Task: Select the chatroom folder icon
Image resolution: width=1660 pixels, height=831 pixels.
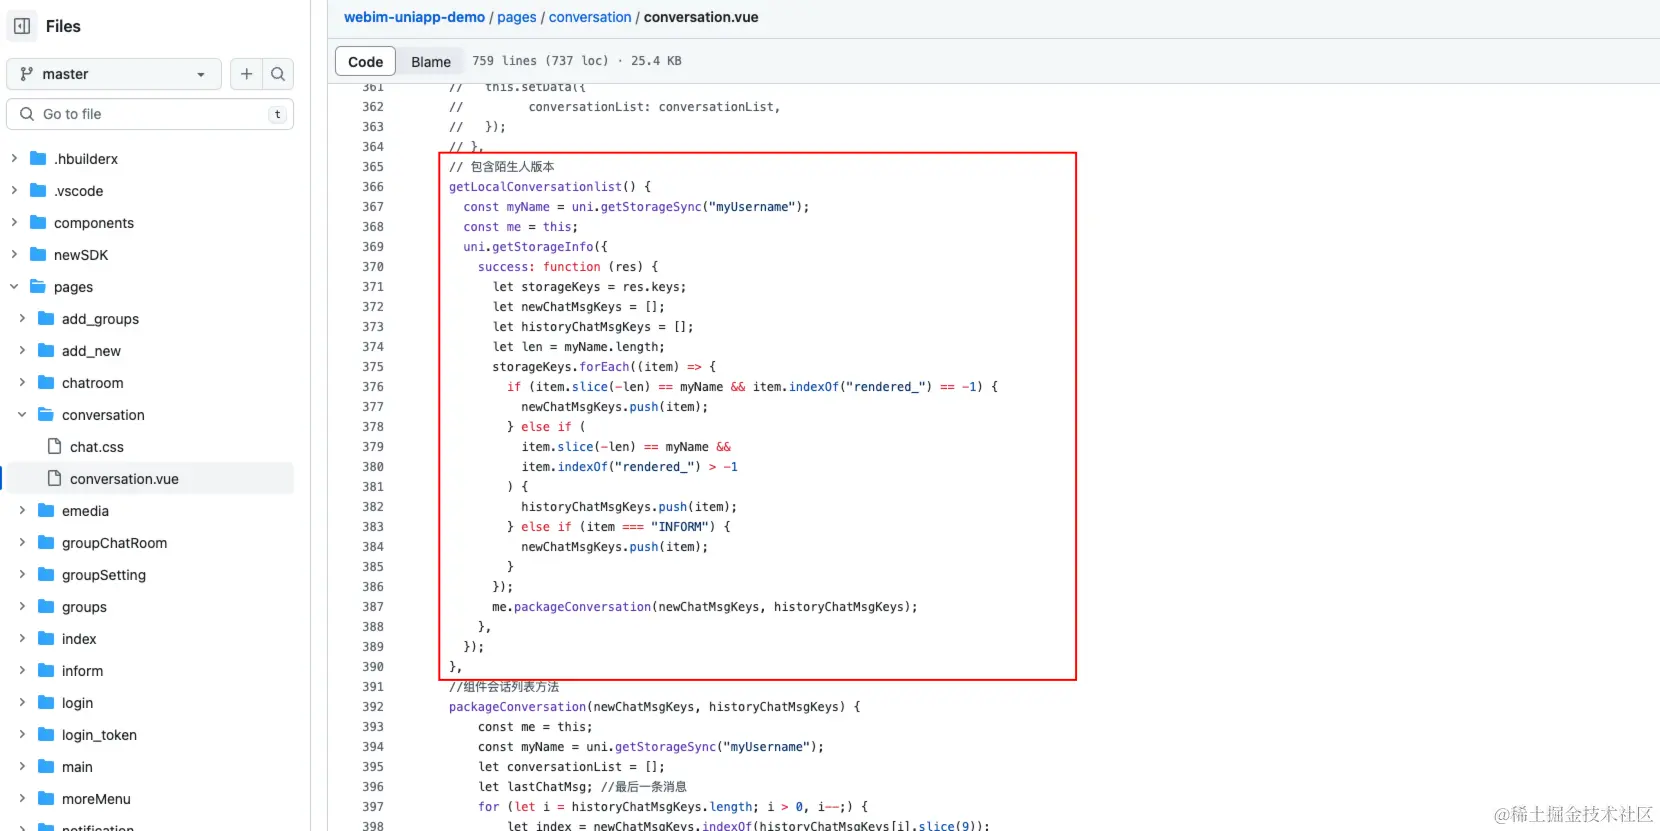Action: (46, 382)
